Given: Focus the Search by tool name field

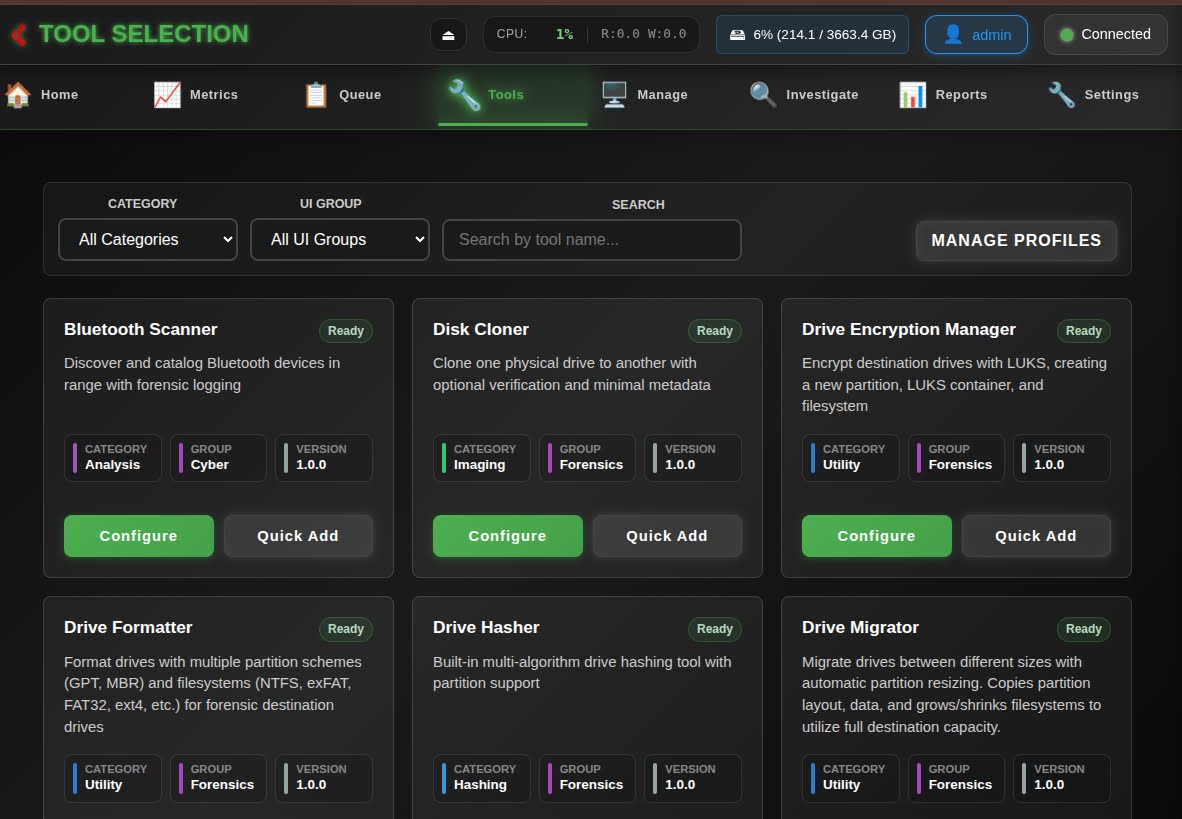Looking at the screenshot, I should 592,240.
